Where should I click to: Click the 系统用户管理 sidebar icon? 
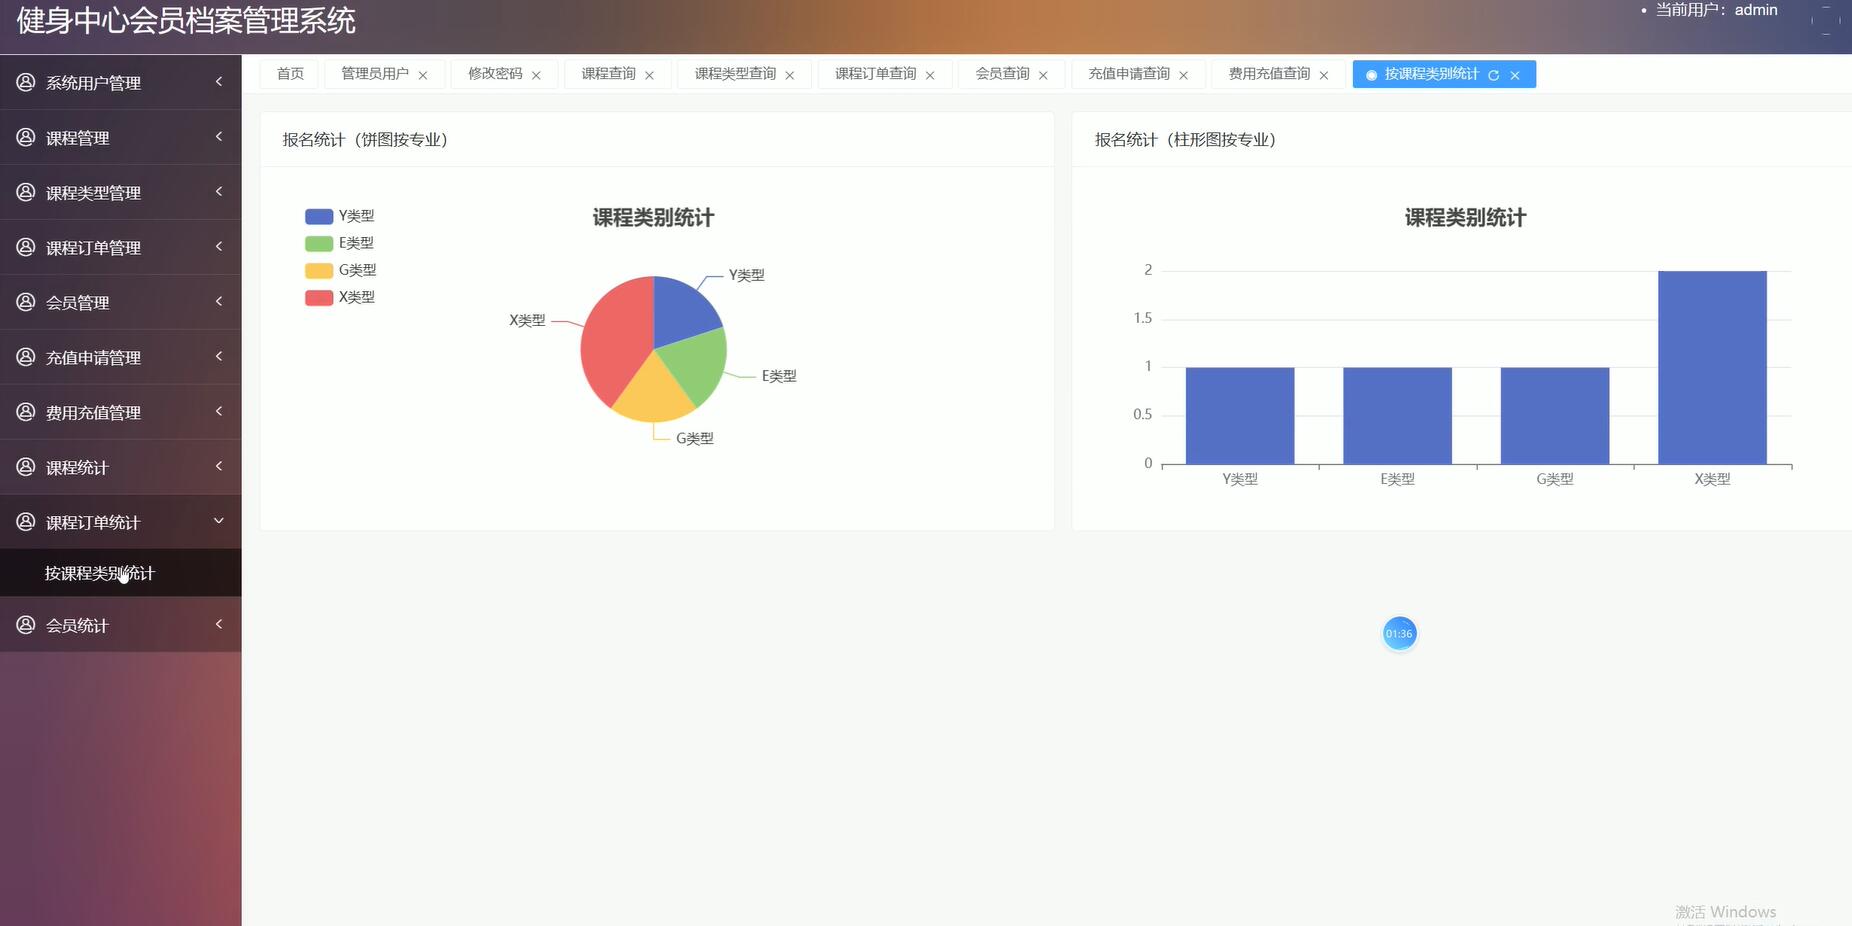(x=25, y=82)
